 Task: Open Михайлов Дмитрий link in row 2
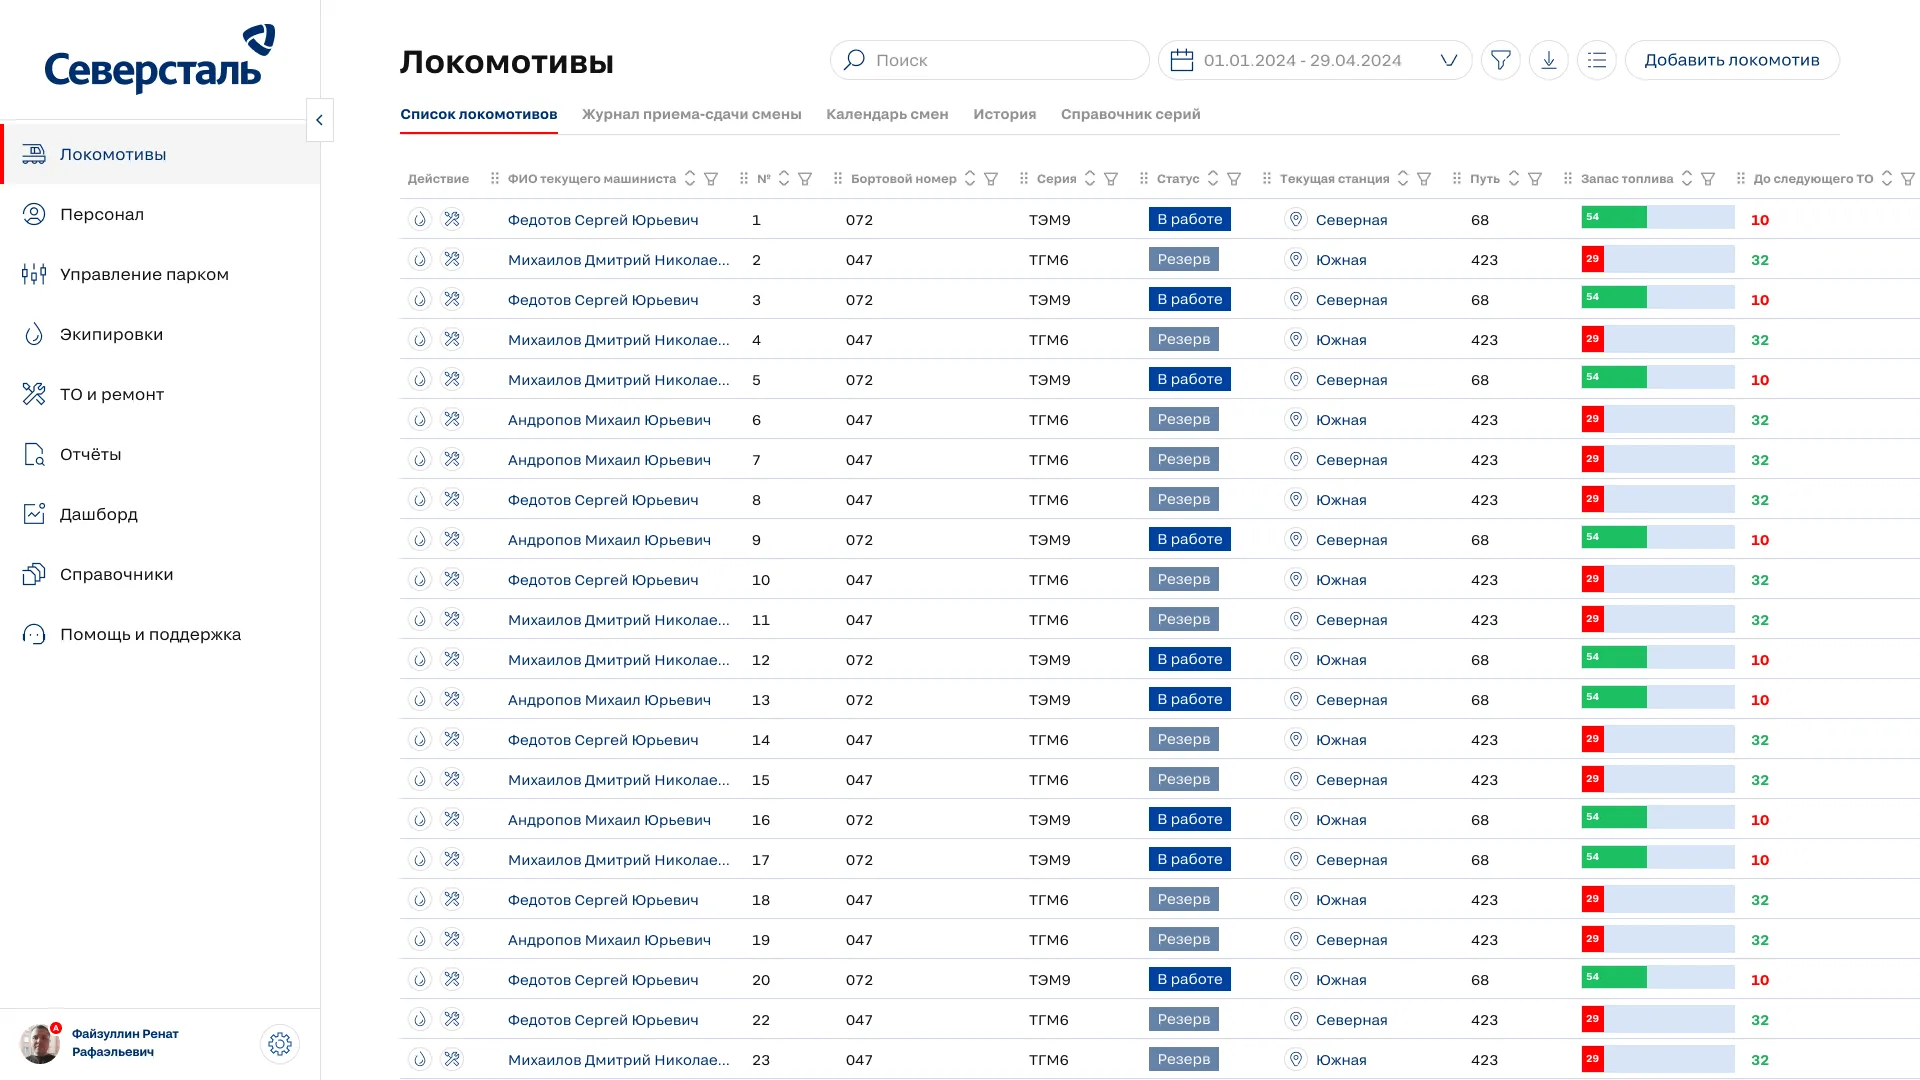[619, 260]
